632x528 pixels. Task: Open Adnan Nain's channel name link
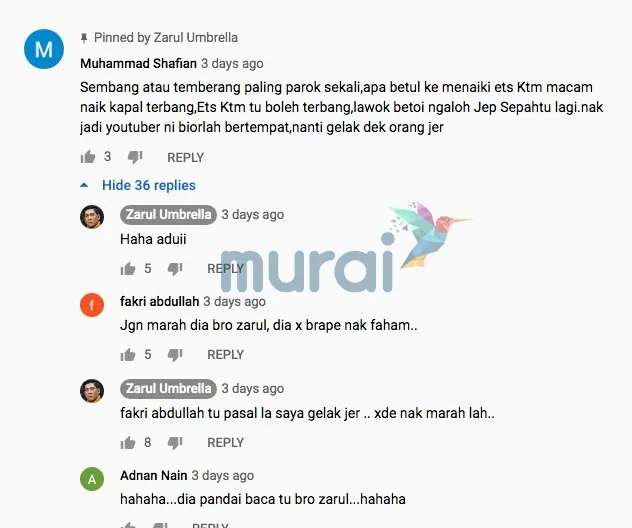[x=154, y=476]
